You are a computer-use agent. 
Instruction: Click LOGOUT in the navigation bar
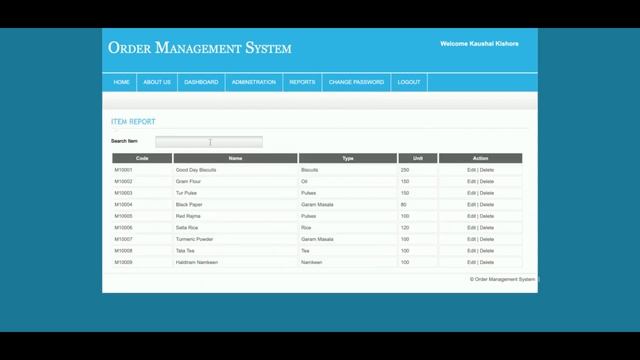pos(409,82)
